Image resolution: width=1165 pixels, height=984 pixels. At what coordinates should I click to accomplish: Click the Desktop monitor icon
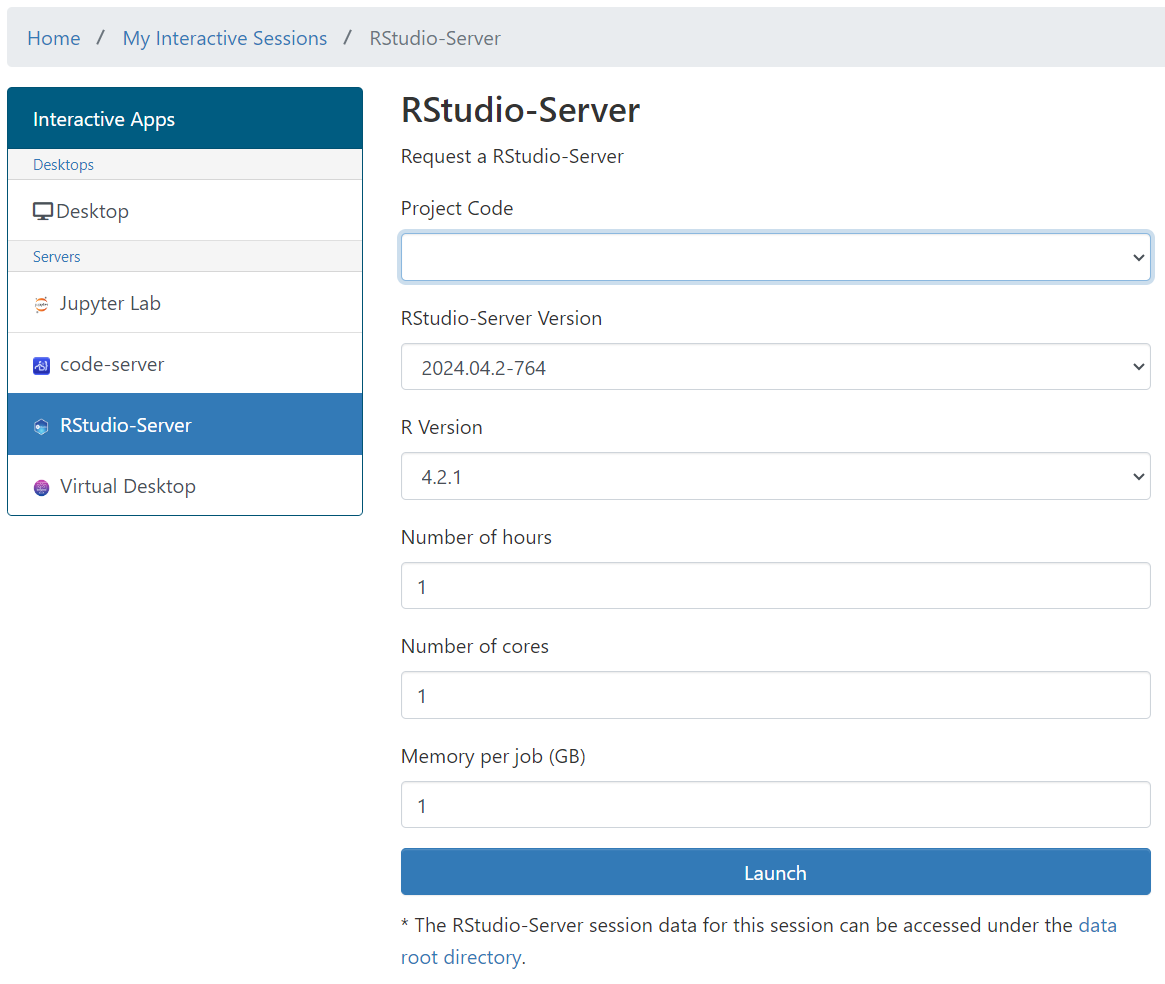point(43,211)
